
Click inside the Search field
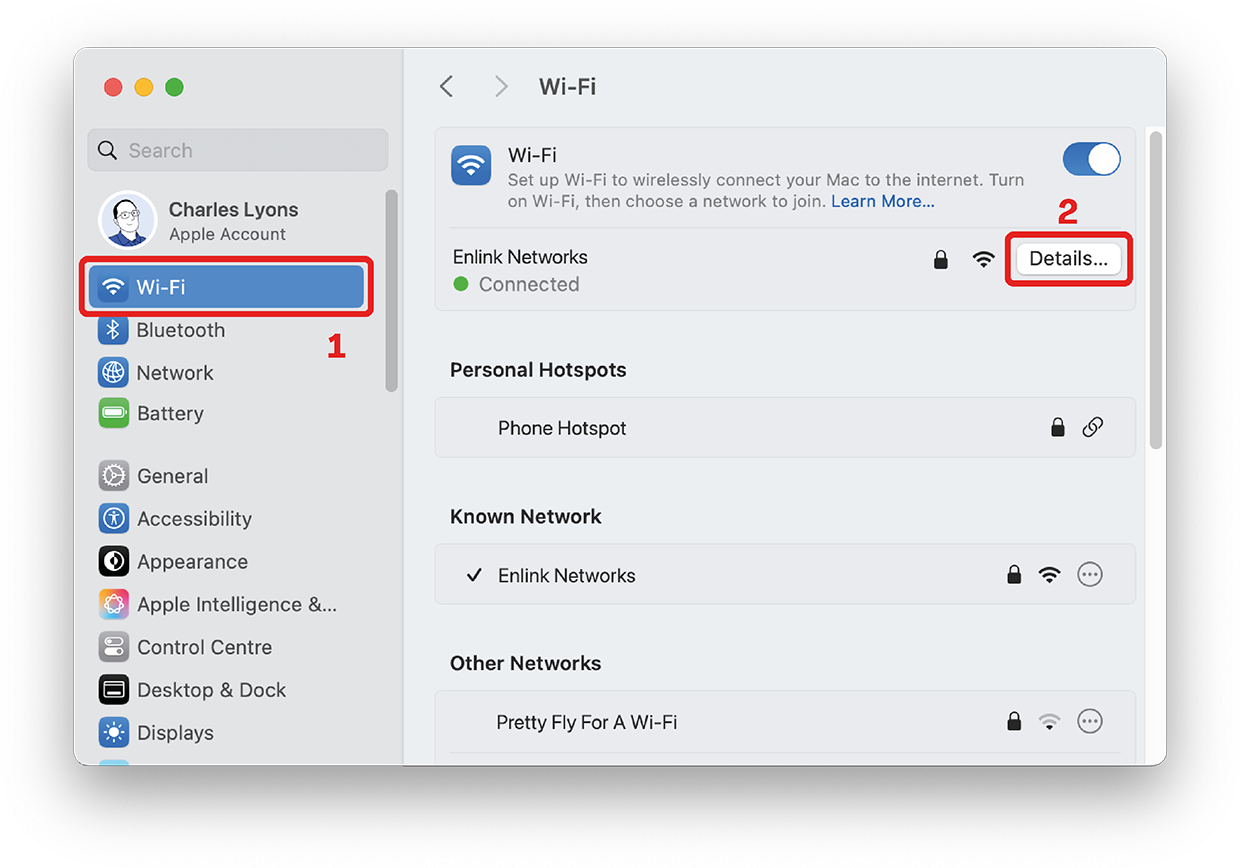(237, 150)
